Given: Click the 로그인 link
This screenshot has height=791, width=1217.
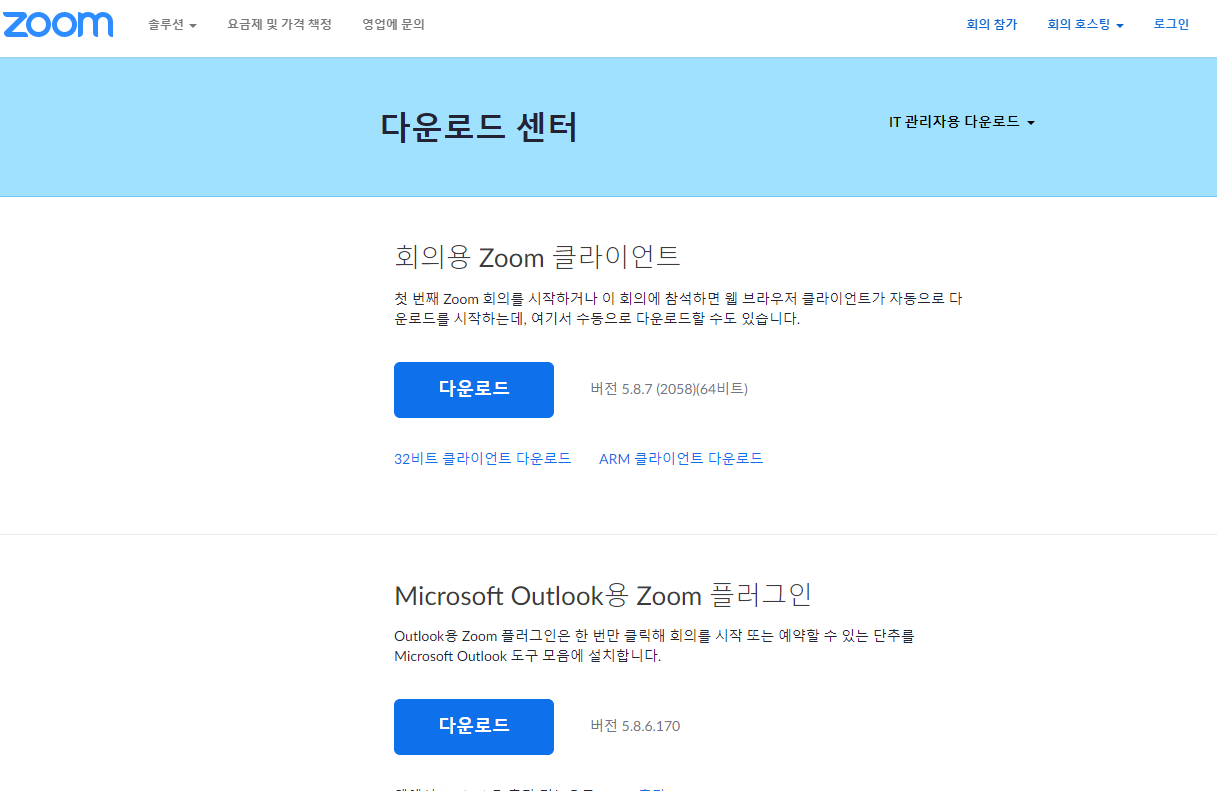Looking at the screenshot, I should tap(1171, 24).
